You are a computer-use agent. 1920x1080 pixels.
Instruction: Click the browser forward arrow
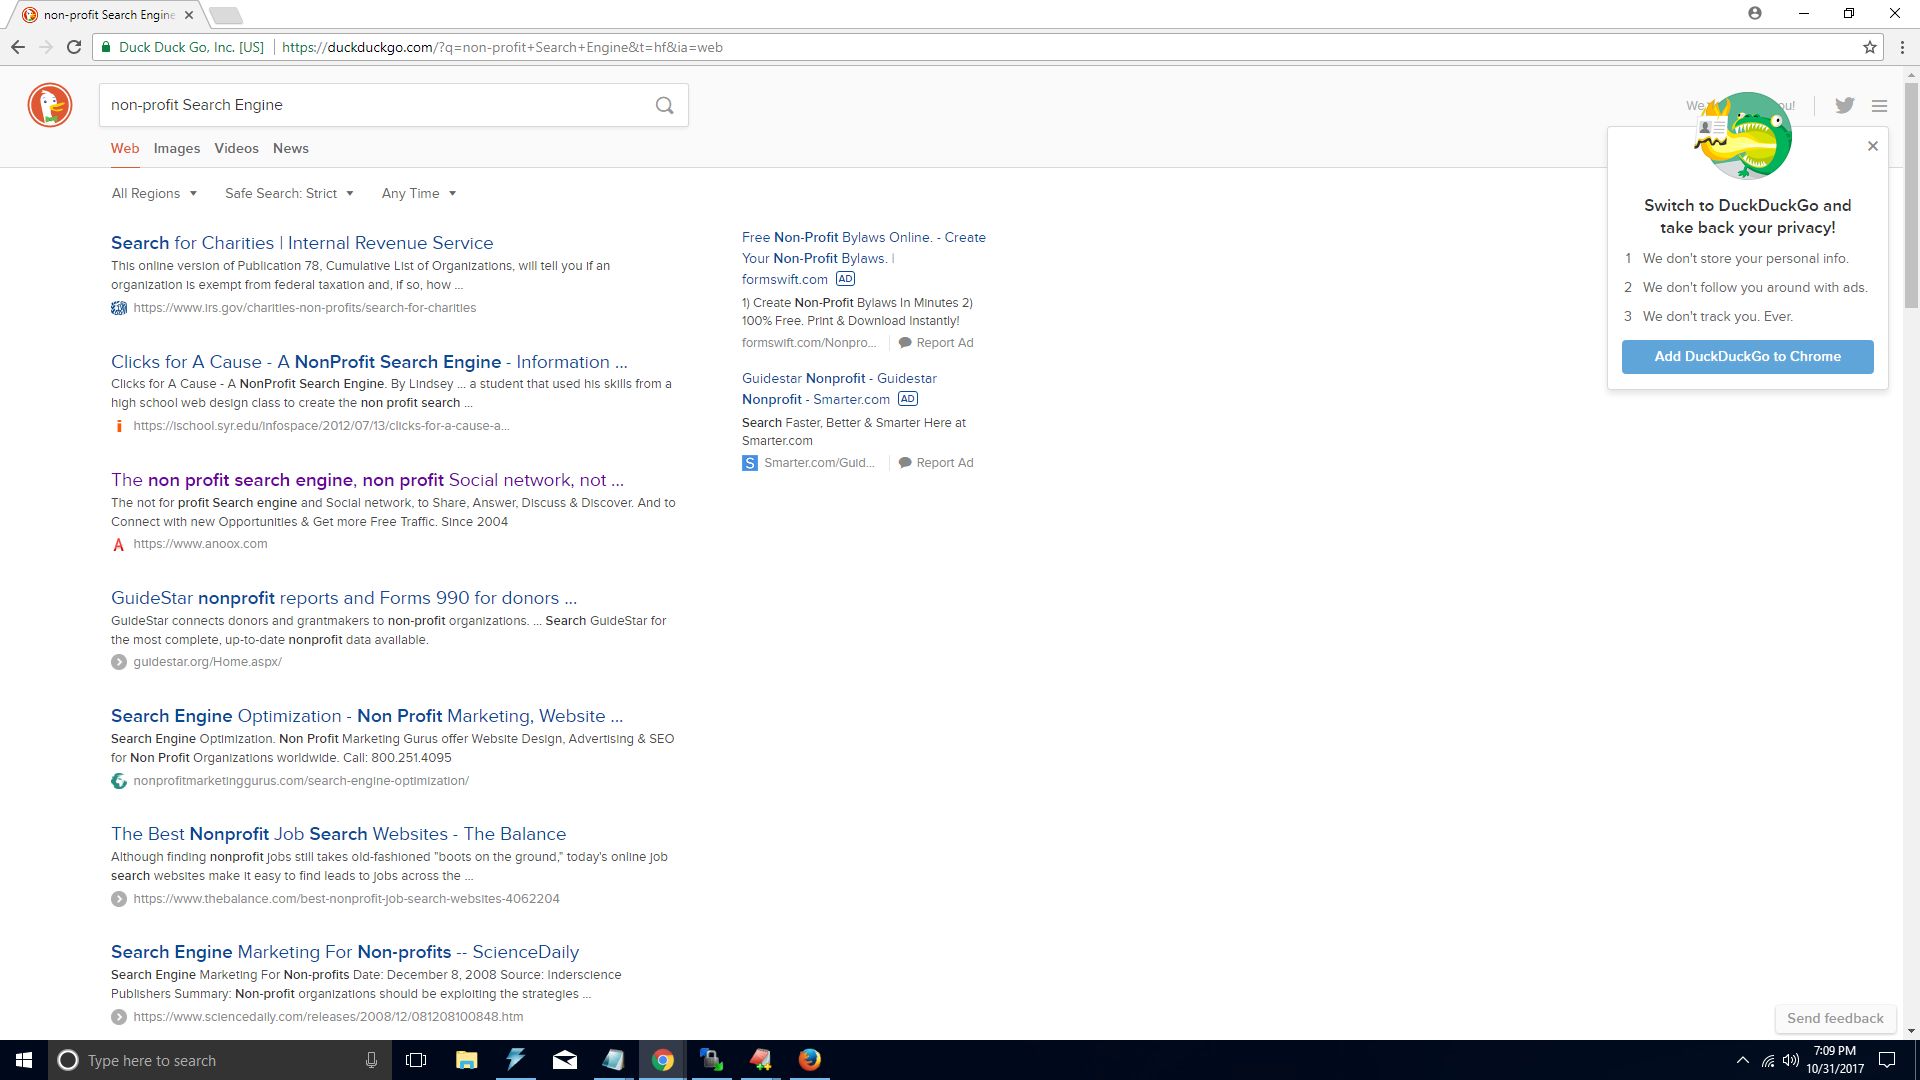click(46, 47)
